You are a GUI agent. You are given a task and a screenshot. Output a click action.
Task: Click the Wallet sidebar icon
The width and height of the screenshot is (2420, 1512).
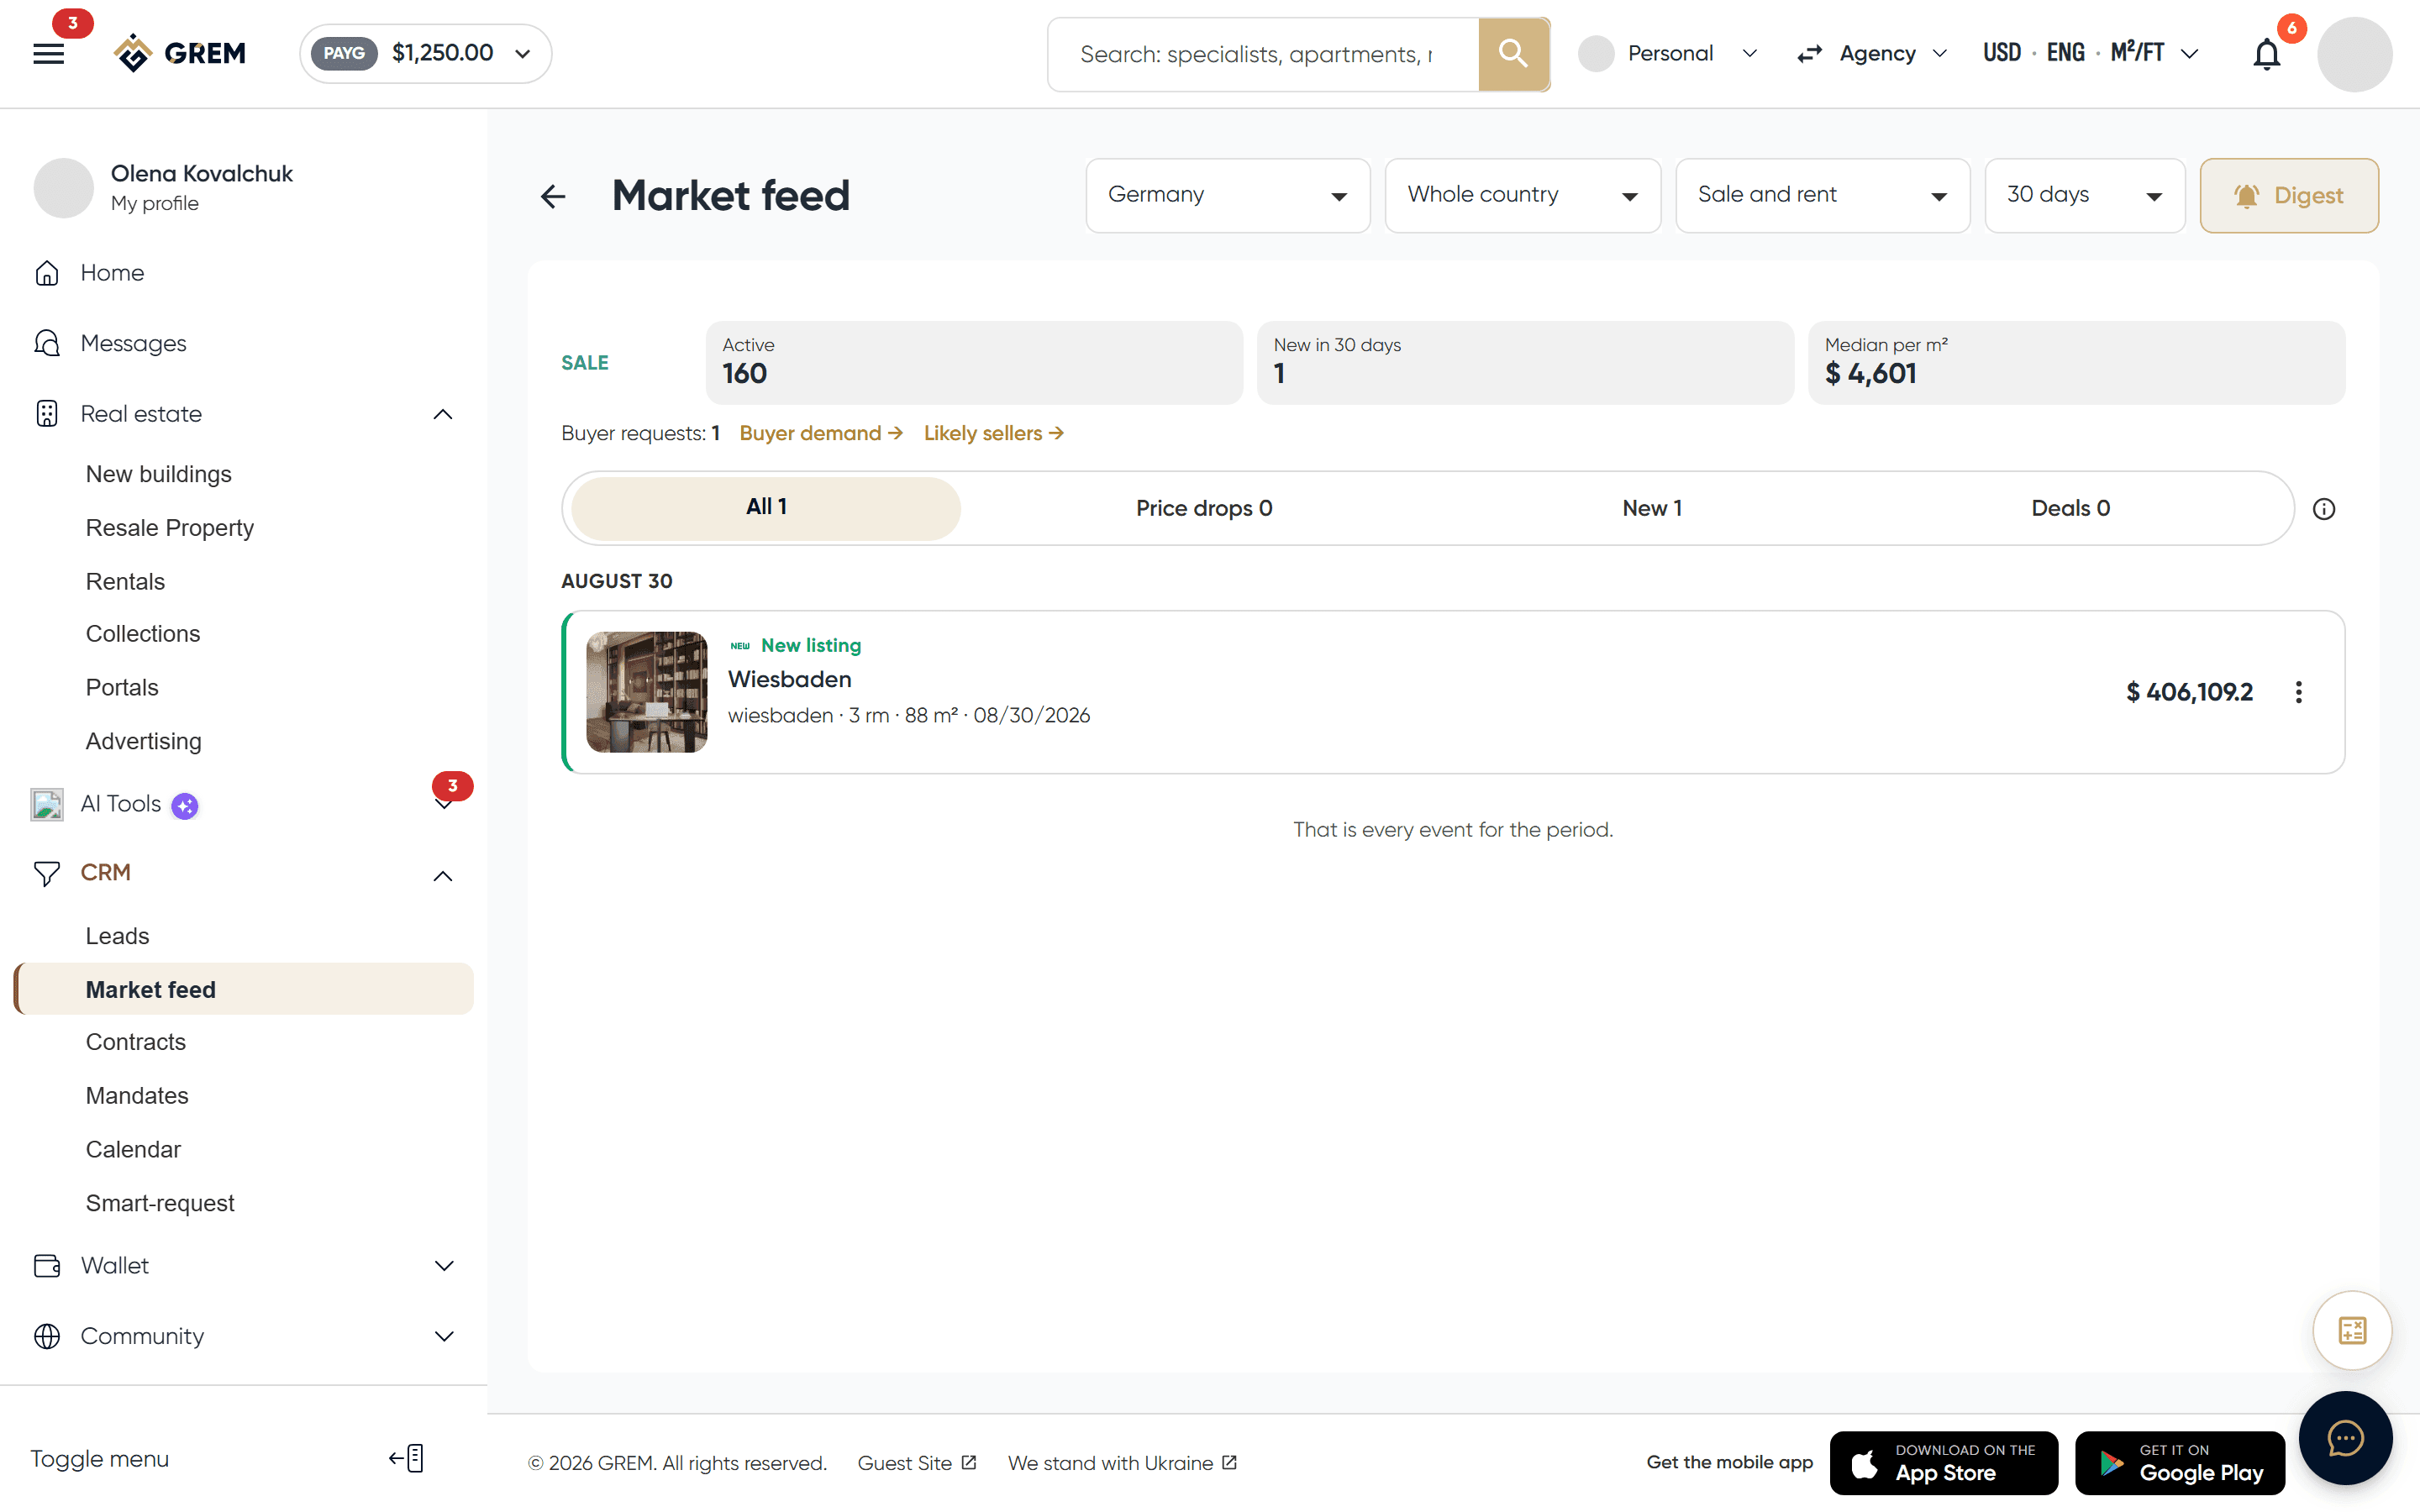[47, 1265]
